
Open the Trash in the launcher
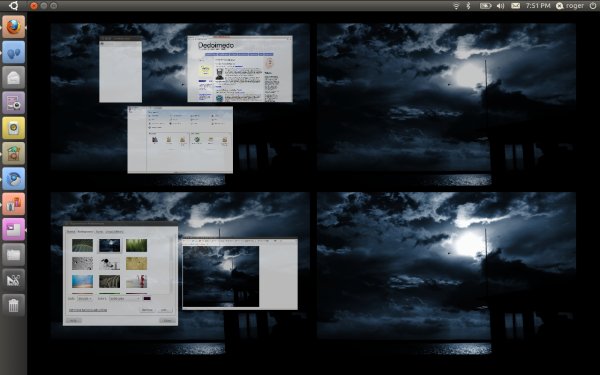coord(13,305)
